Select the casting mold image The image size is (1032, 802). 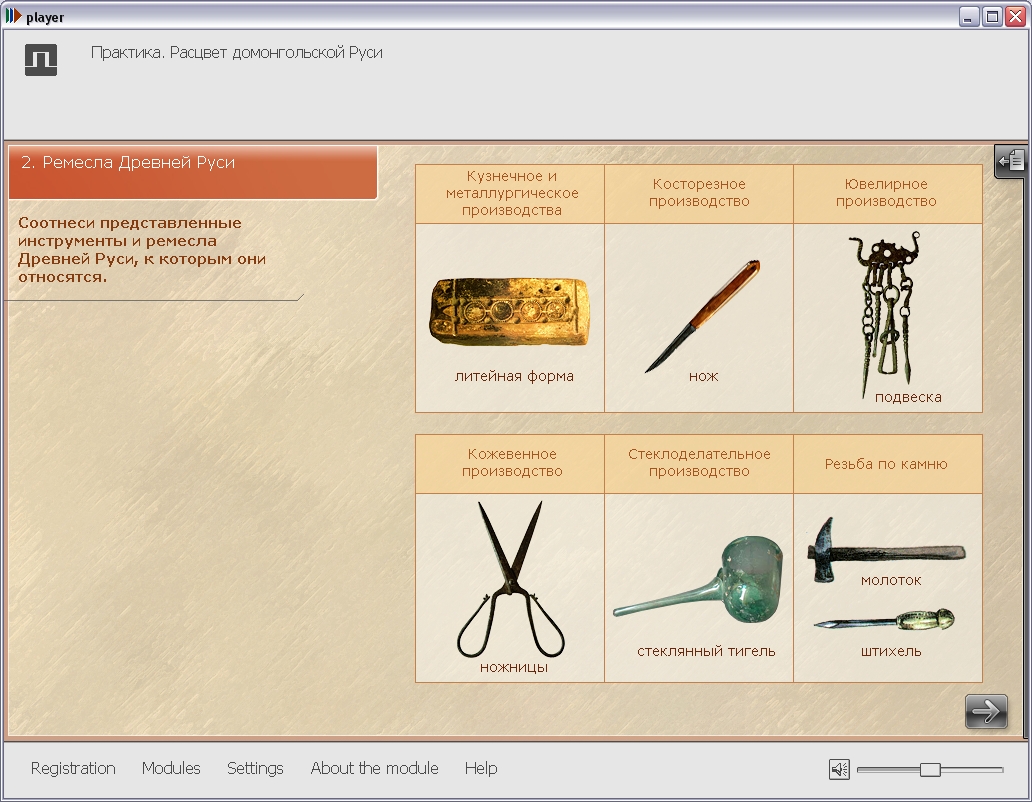pyautogui.click(x=509, y=312)
